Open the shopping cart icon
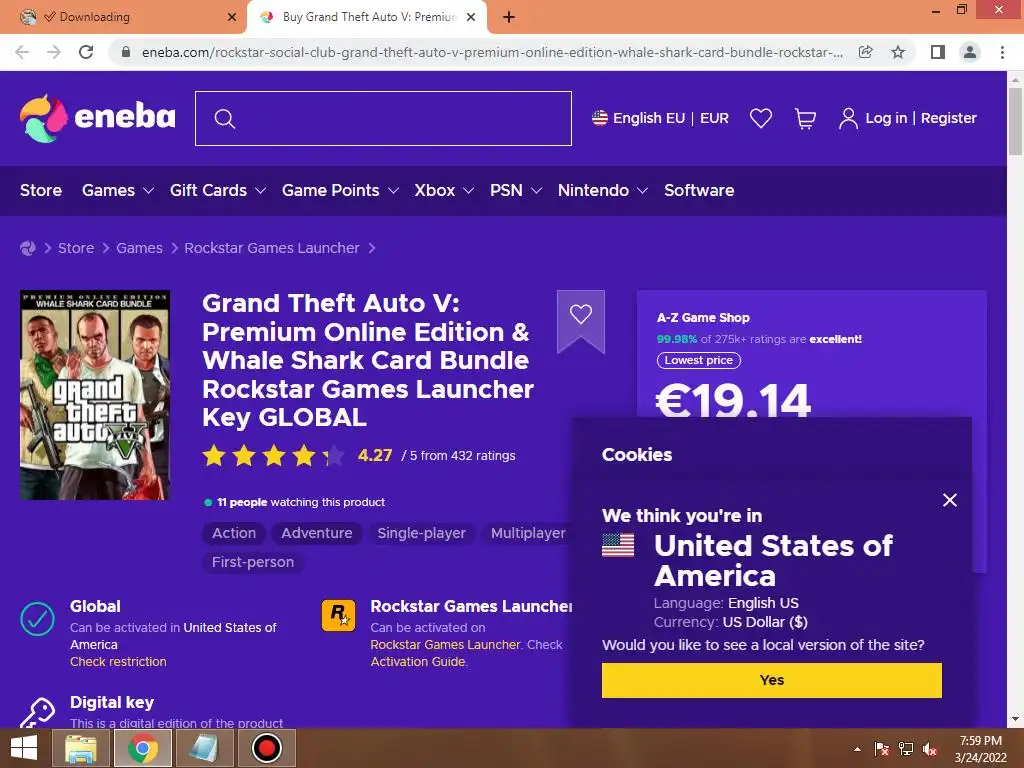Viewport: 1024px width, 768px height. pos(805,118)
